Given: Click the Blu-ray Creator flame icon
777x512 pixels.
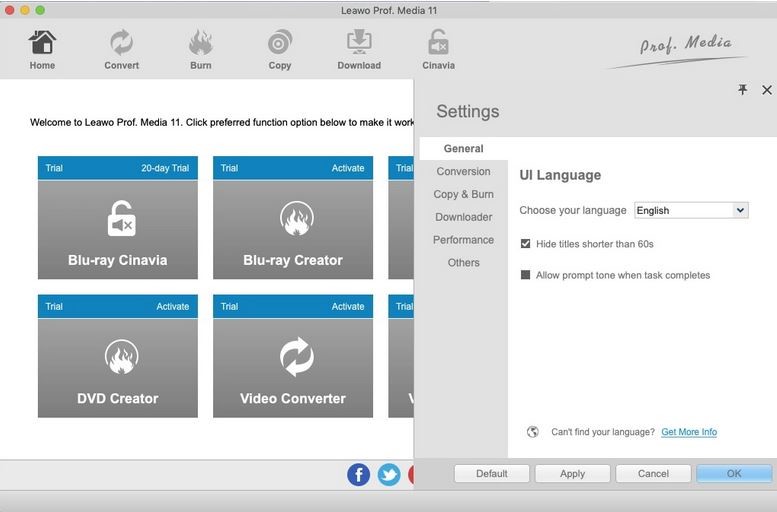Looking at the screenshot, I should coord(296,219).
